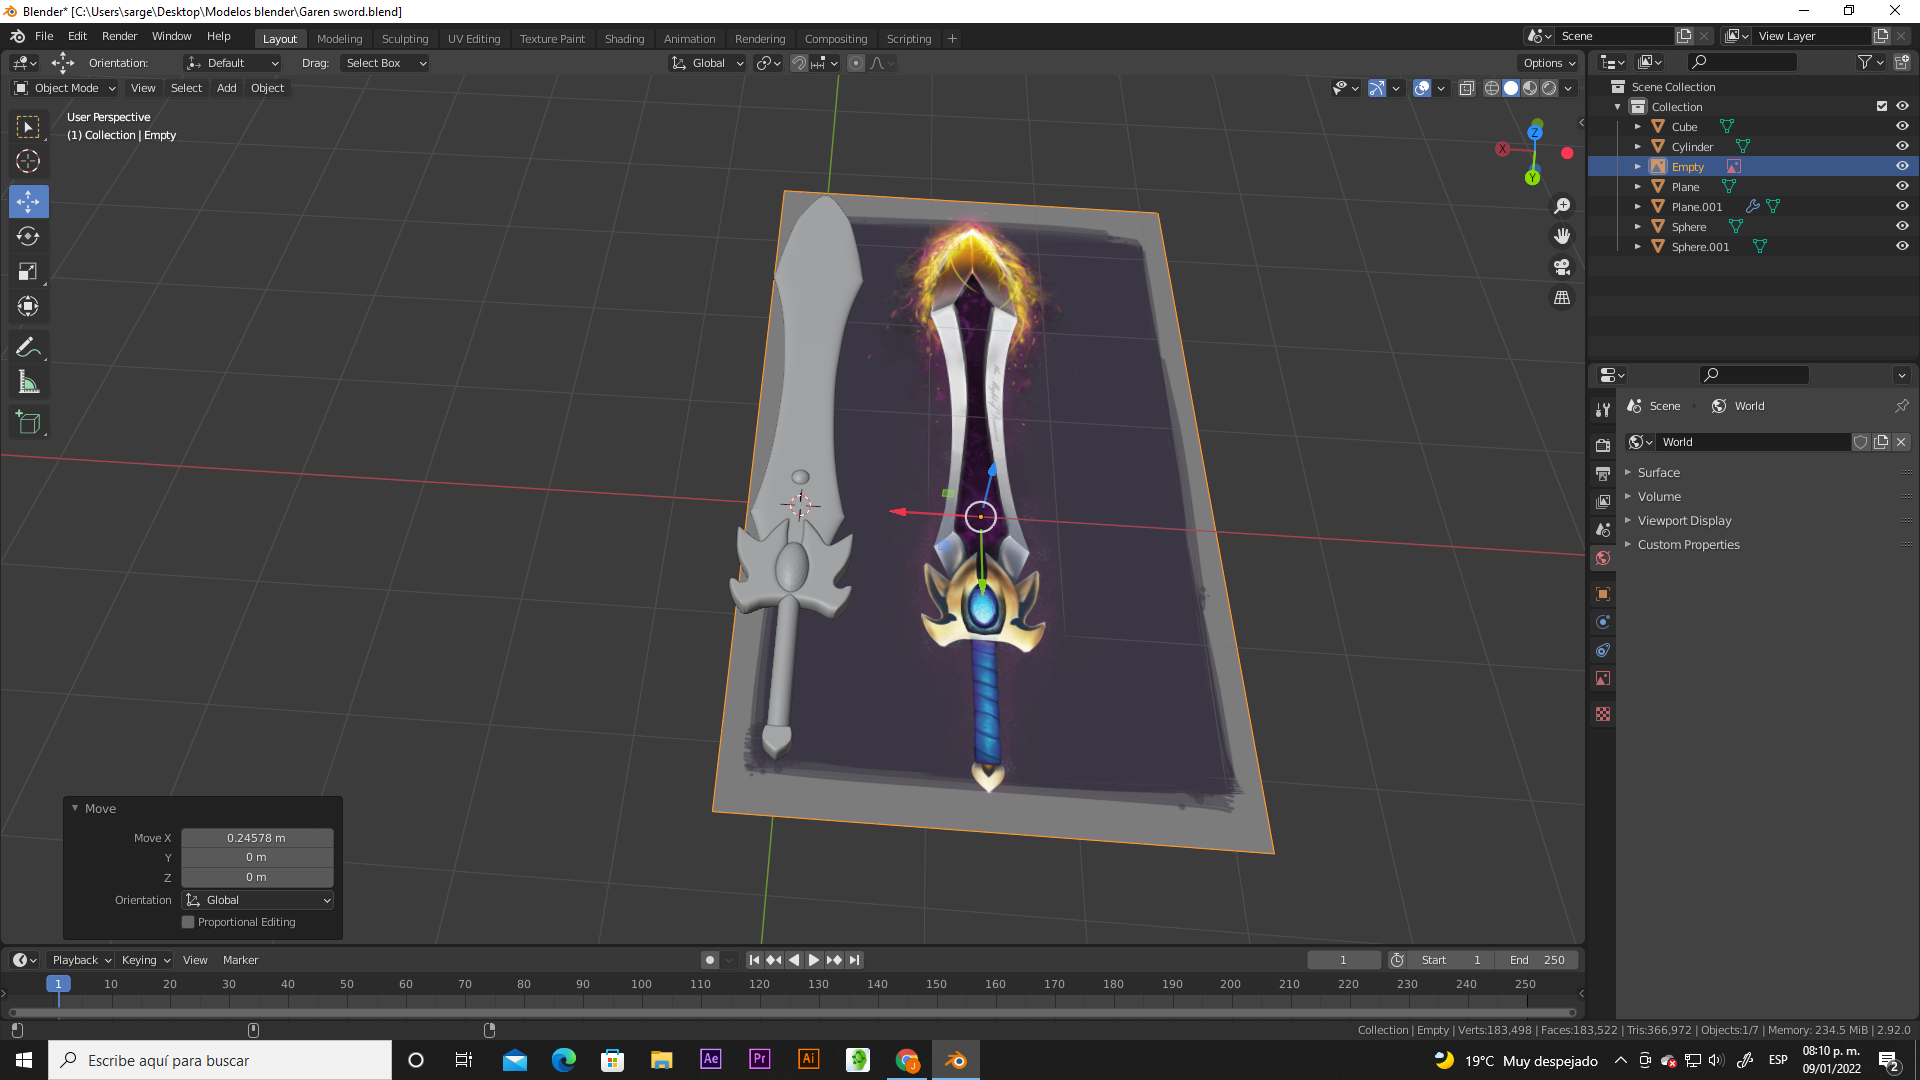Open the Object properties tab
Image resolution: width=1920 pixels, height=1080 pixels.
pyautogui.click(x=1603, y=594)
